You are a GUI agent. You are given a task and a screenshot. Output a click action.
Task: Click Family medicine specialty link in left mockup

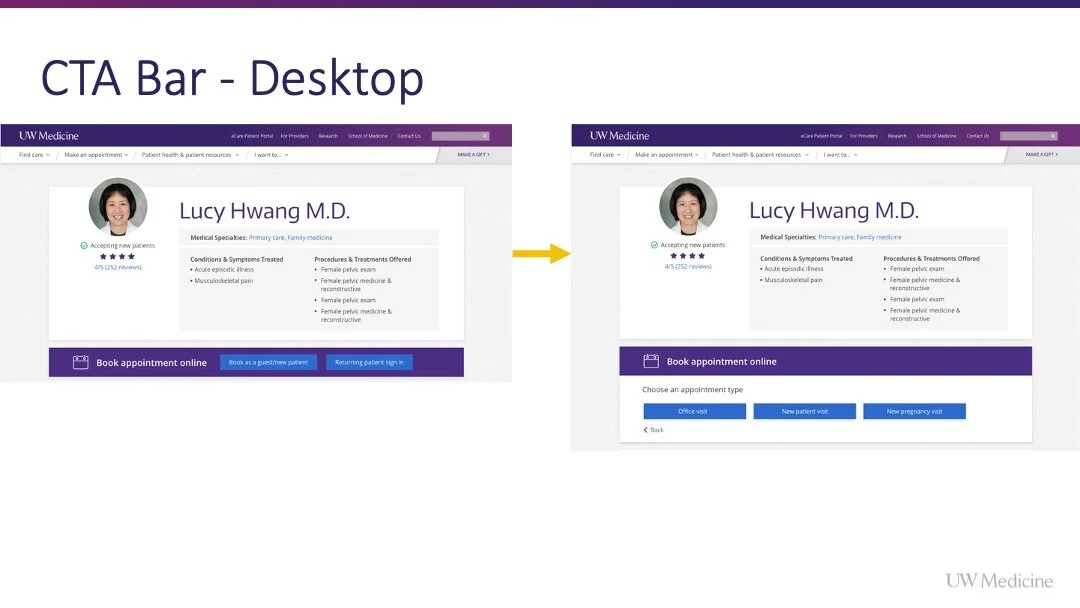coord(310,238)
